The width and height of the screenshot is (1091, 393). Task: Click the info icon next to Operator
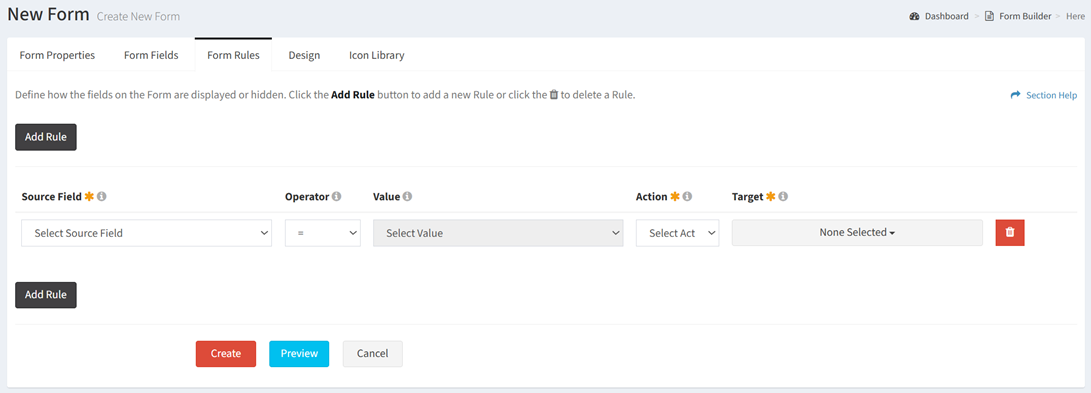(x=337, y=197)
